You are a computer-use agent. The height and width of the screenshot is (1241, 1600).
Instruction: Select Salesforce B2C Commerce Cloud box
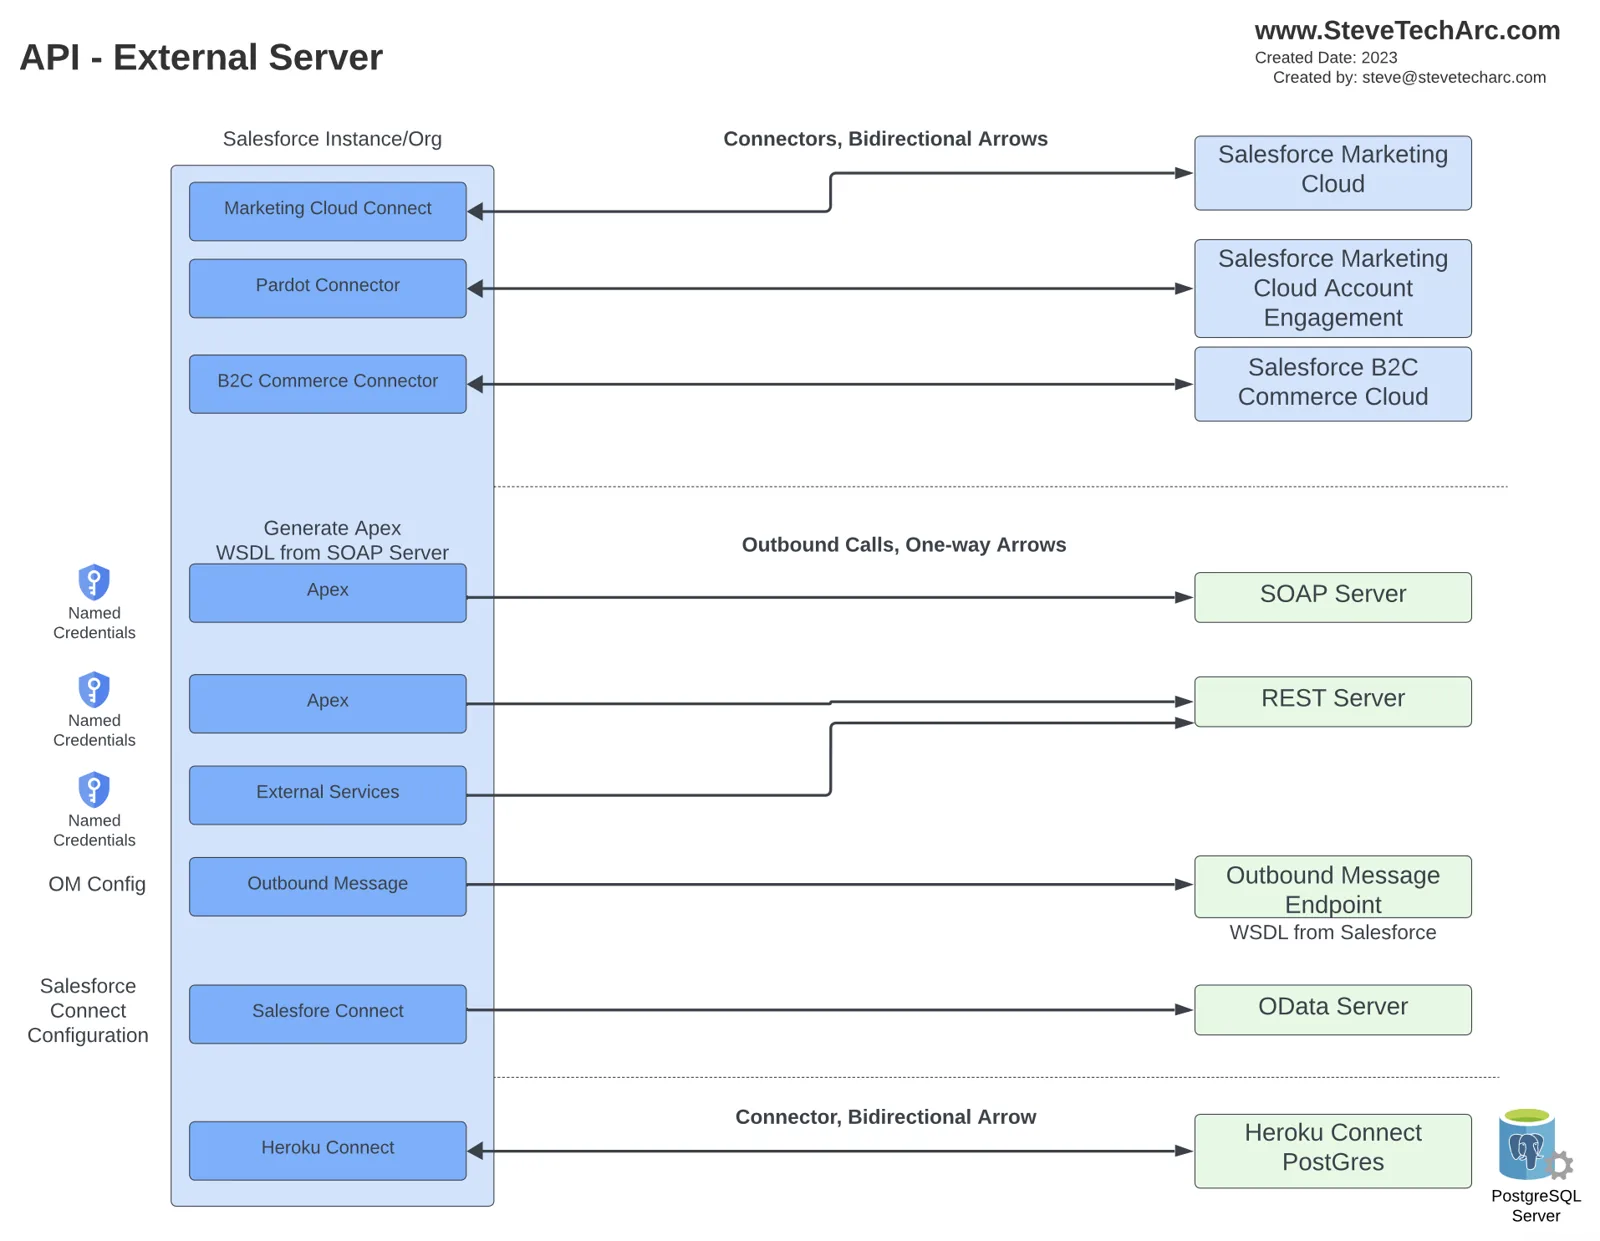[1333, 384]
